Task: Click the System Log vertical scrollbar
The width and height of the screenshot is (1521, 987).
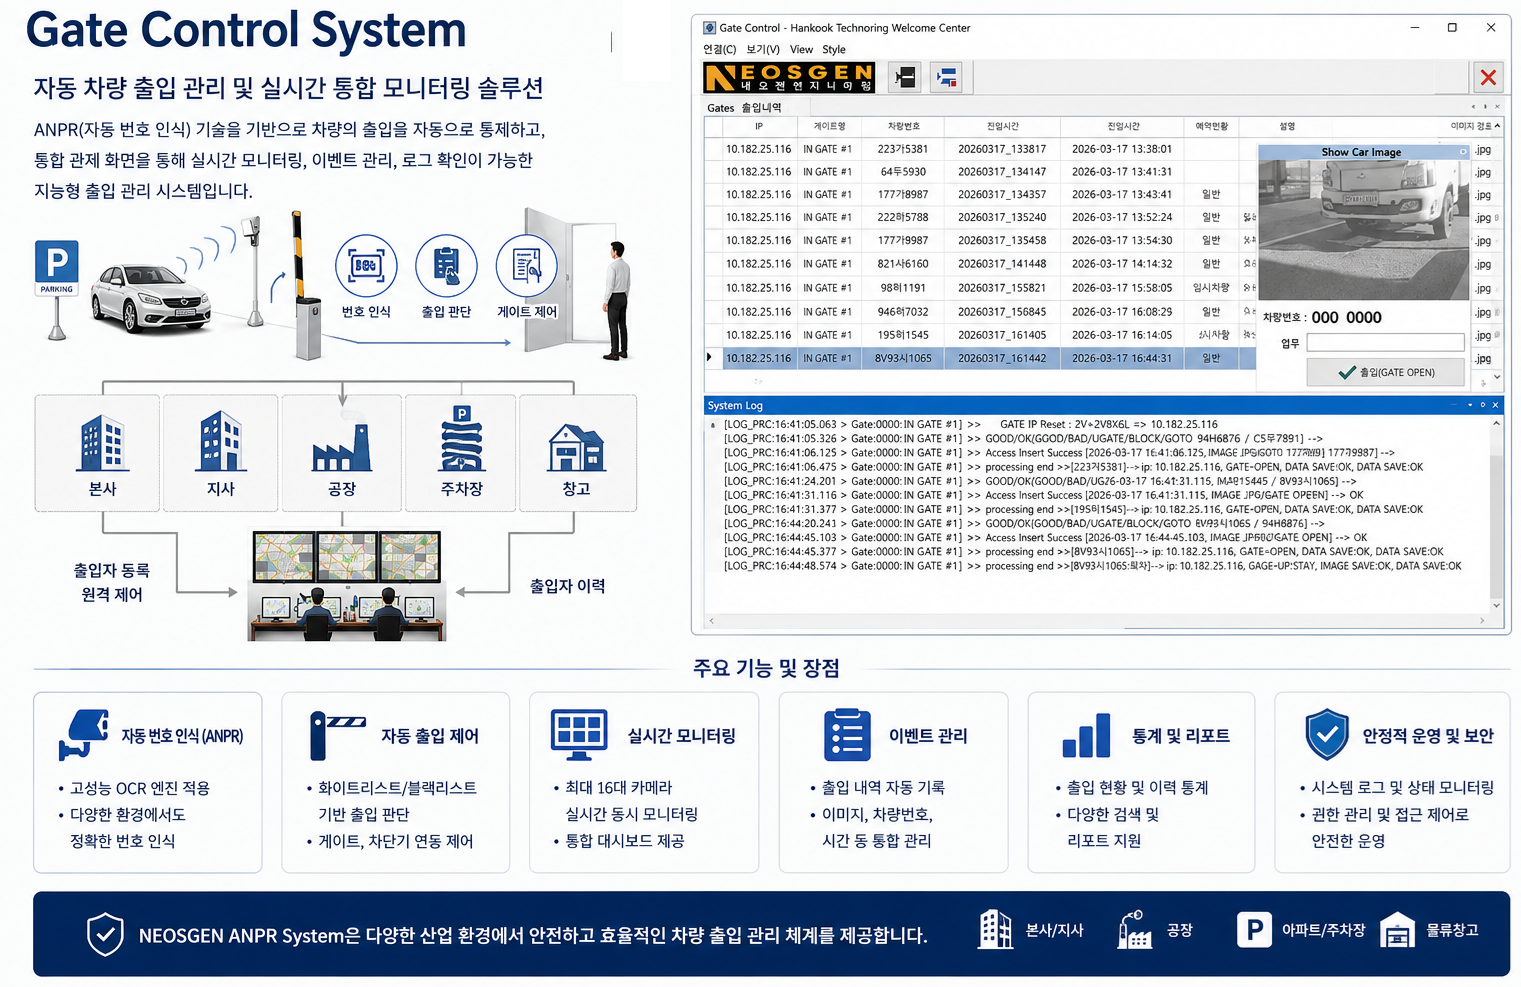Action: coord(1496,514)
